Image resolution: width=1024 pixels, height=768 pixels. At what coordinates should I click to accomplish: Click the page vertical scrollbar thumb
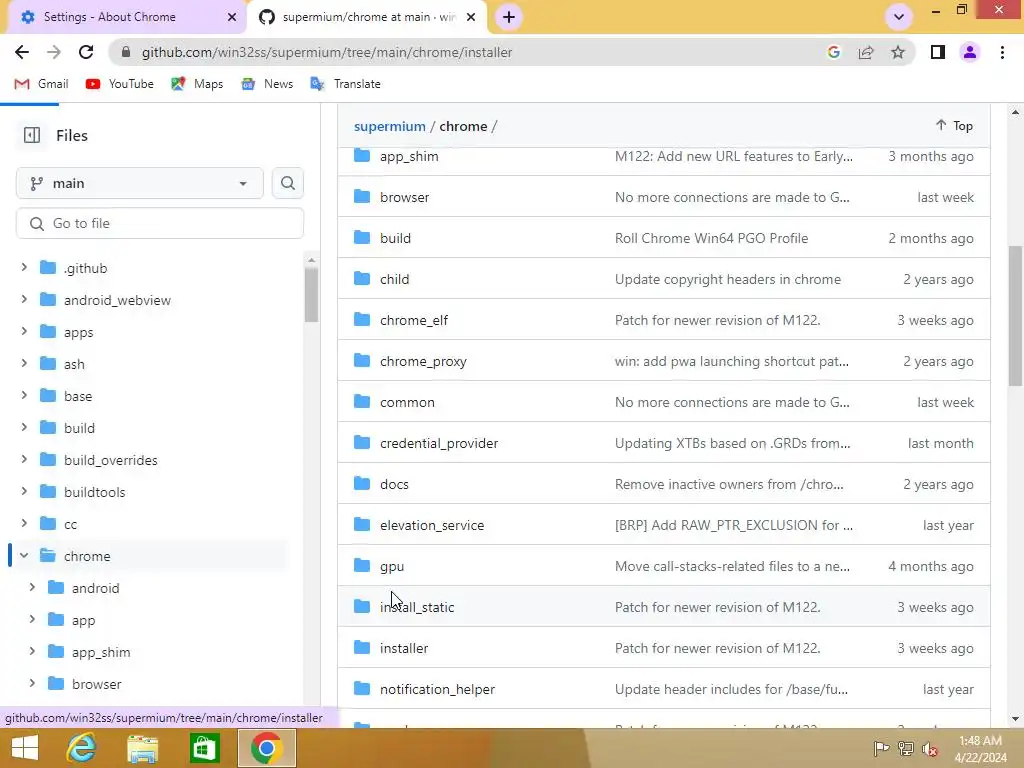[x=1016, y=315]
